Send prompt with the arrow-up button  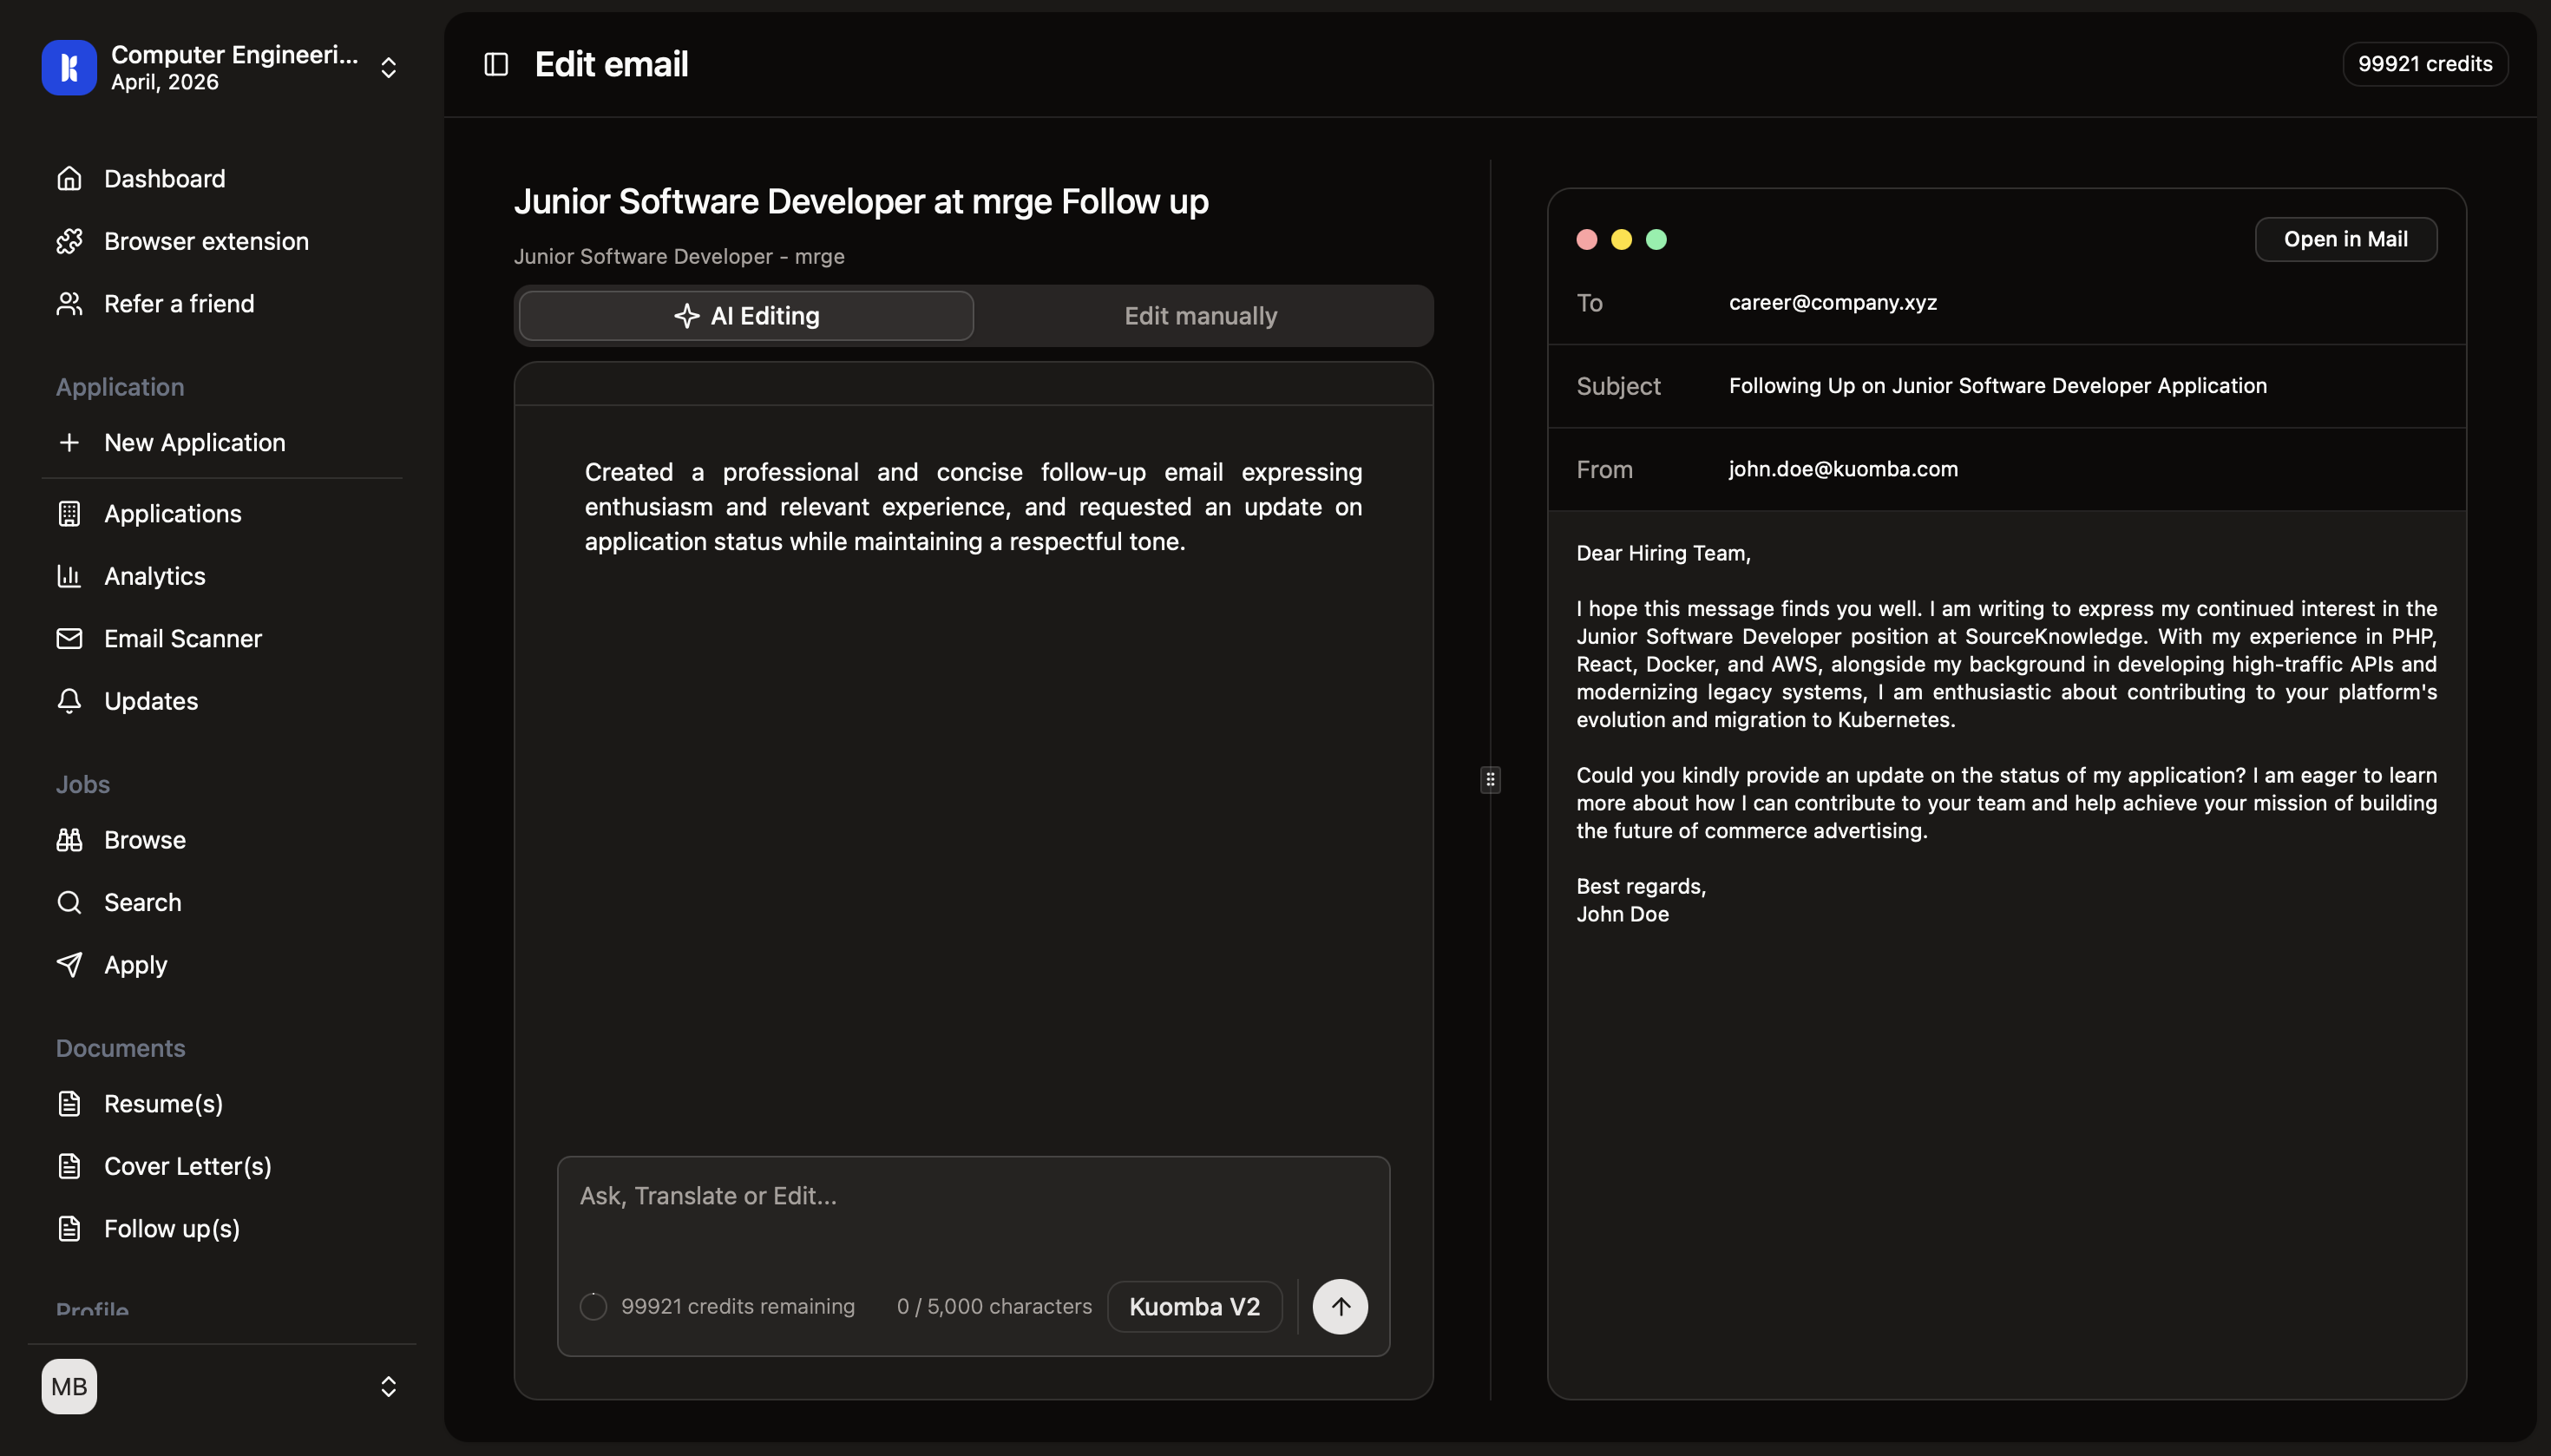pos(1340,1306)
